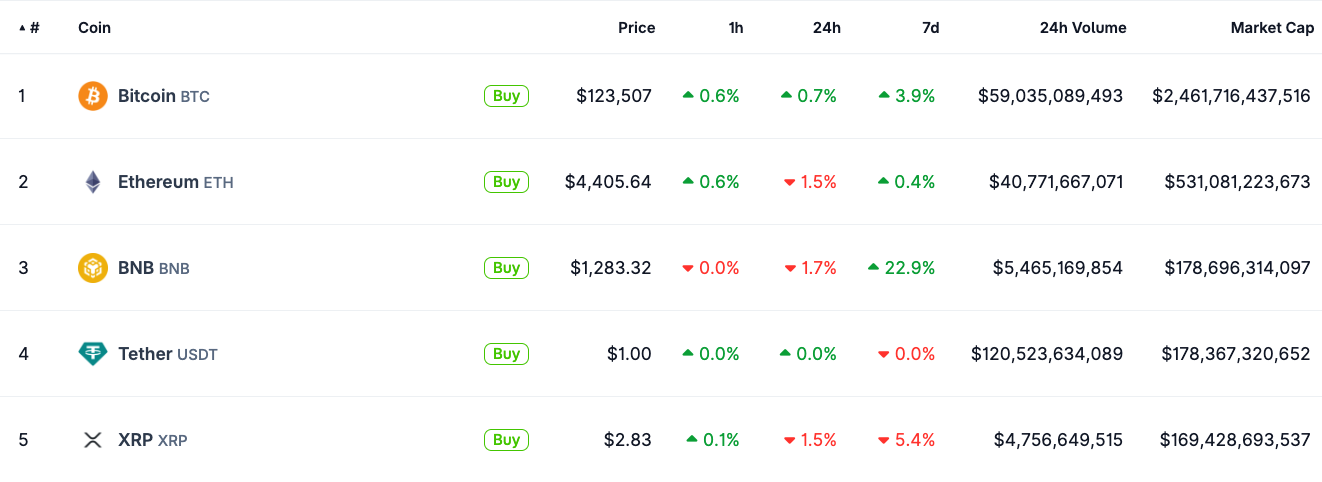Click the Bitcoin logo icon
The width and height of the screenshot is (1322, 482).
[93, 96]
